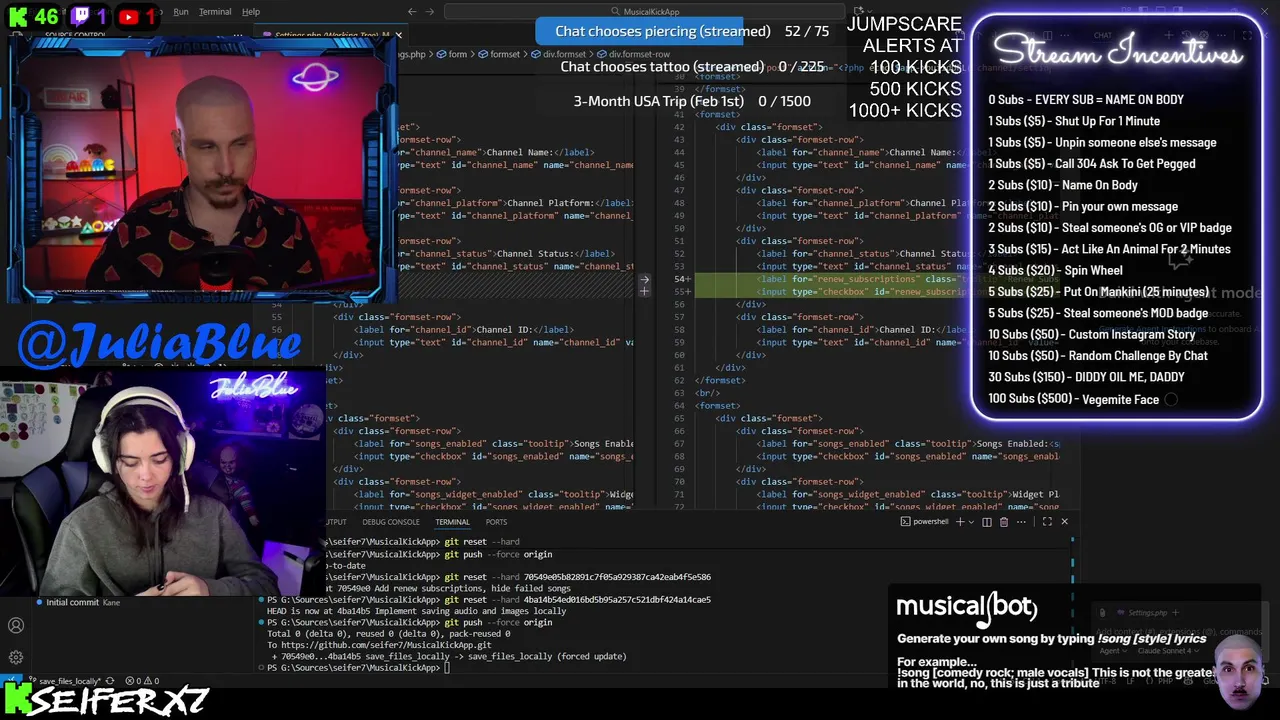
Task: Open the terminal launch profile dropdown chevron
Action: (971, 522)
